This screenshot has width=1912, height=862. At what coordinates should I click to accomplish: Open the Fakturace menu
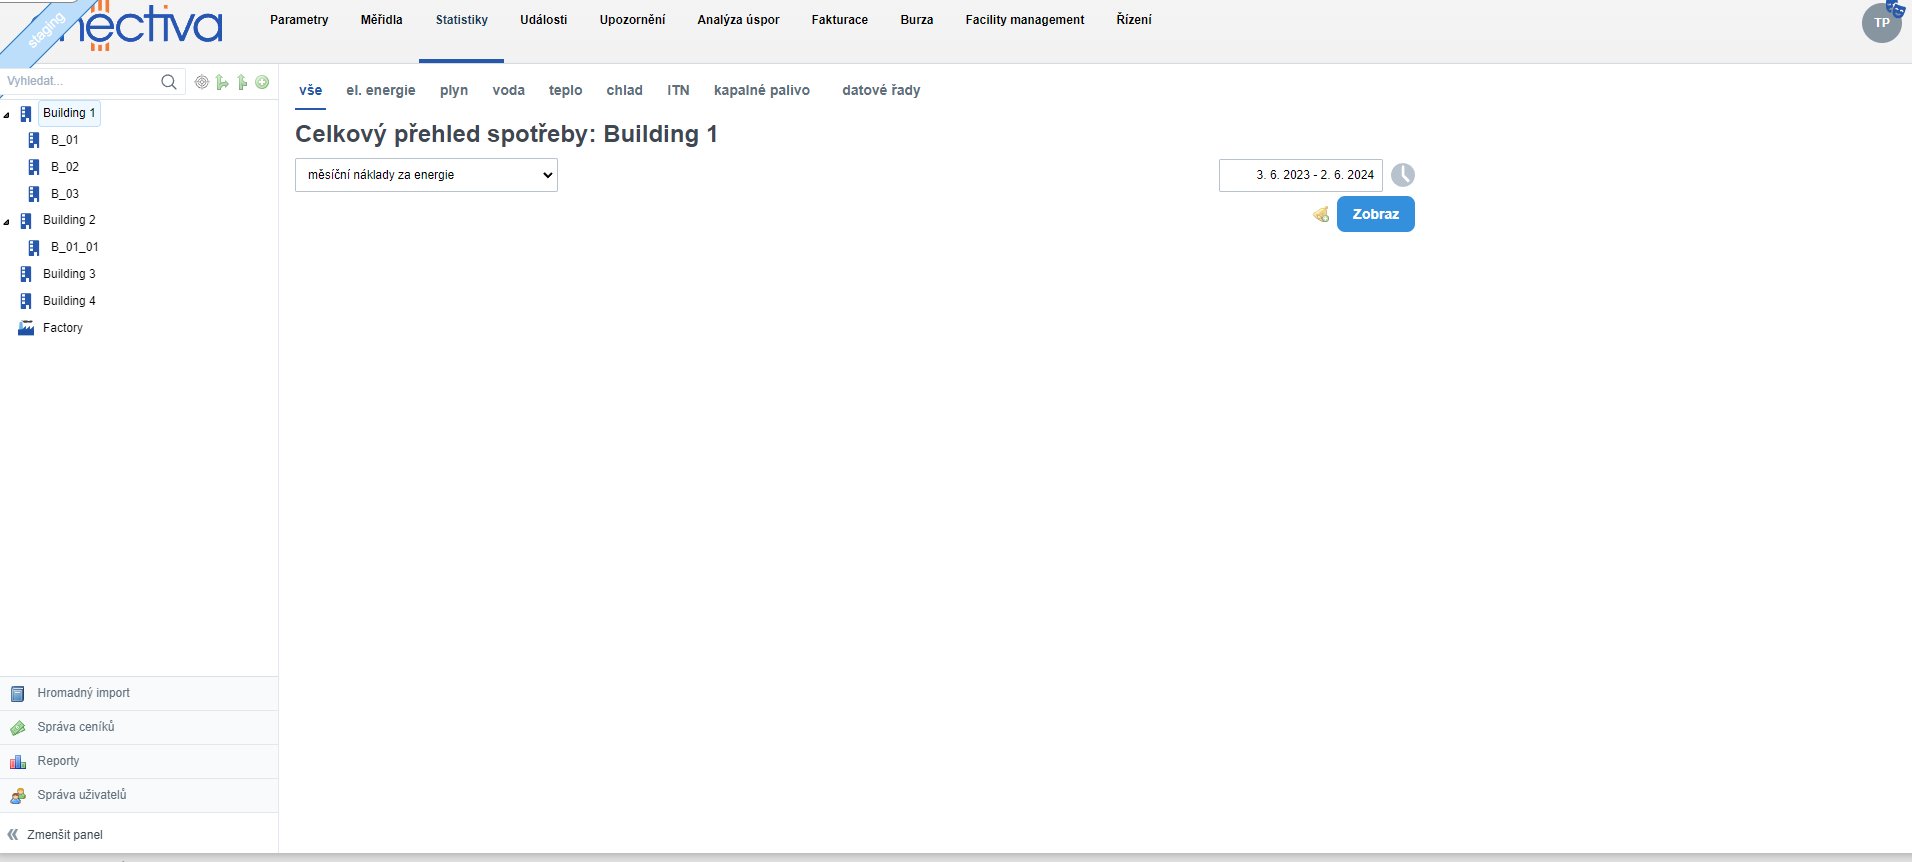tap(839, 20)
